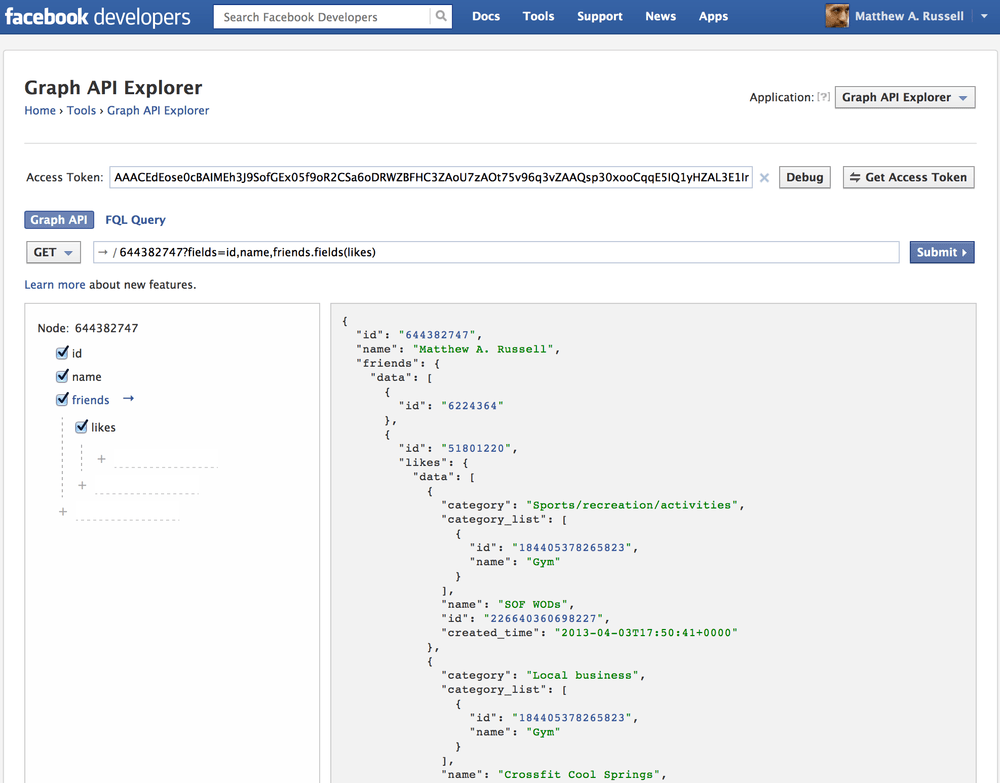Click Matthew A. Russell profile picture
1000x783 pixels.
[838, 16]
